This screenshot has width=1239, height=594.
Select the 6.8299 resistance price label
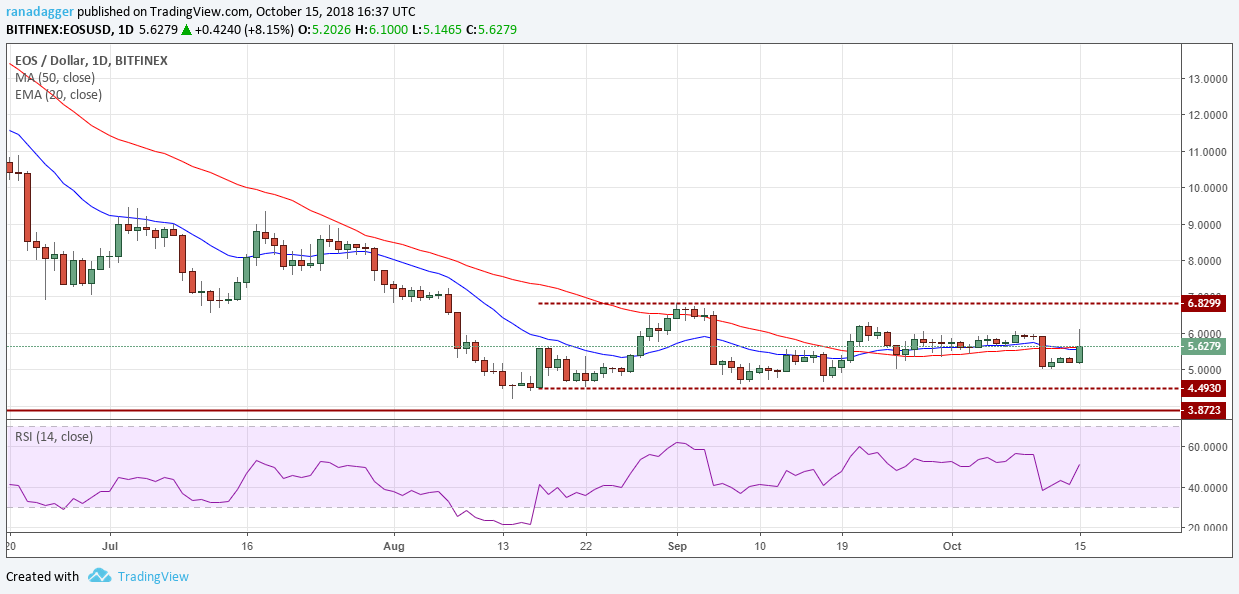(x=1203, y=303)
